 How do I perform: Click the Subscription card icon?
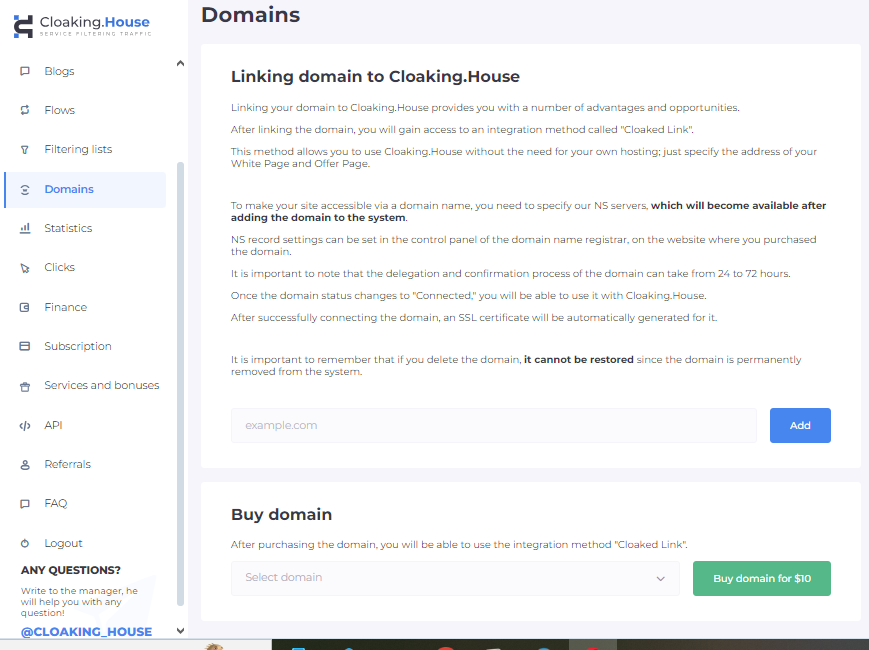(x=24, y=345)
